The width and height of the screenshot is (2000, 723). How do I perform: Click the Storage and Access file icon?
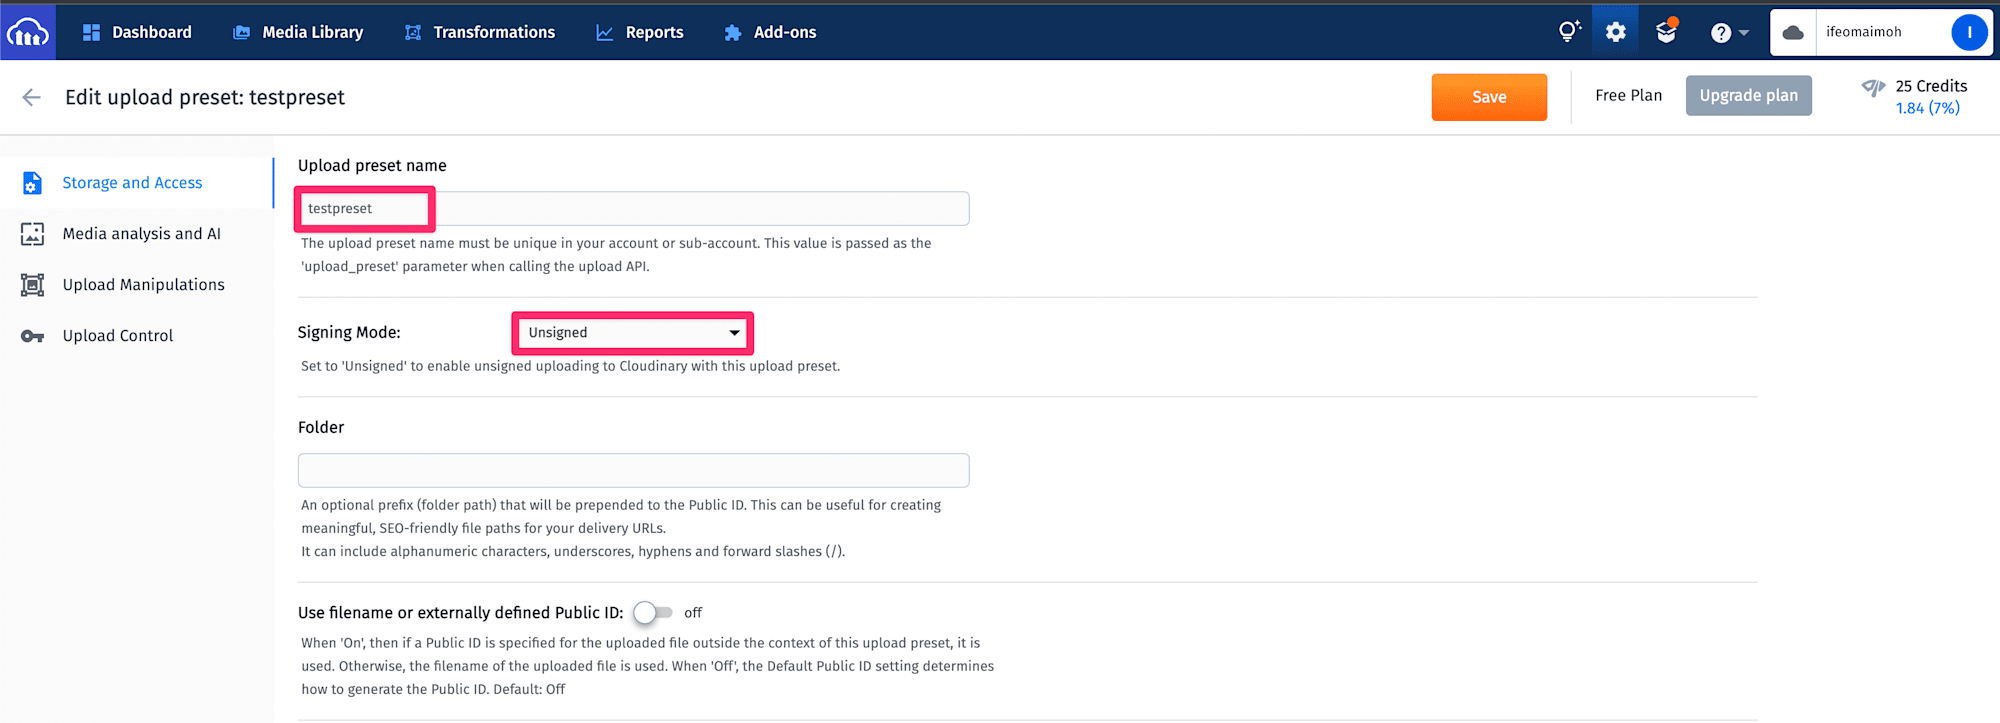32,183
